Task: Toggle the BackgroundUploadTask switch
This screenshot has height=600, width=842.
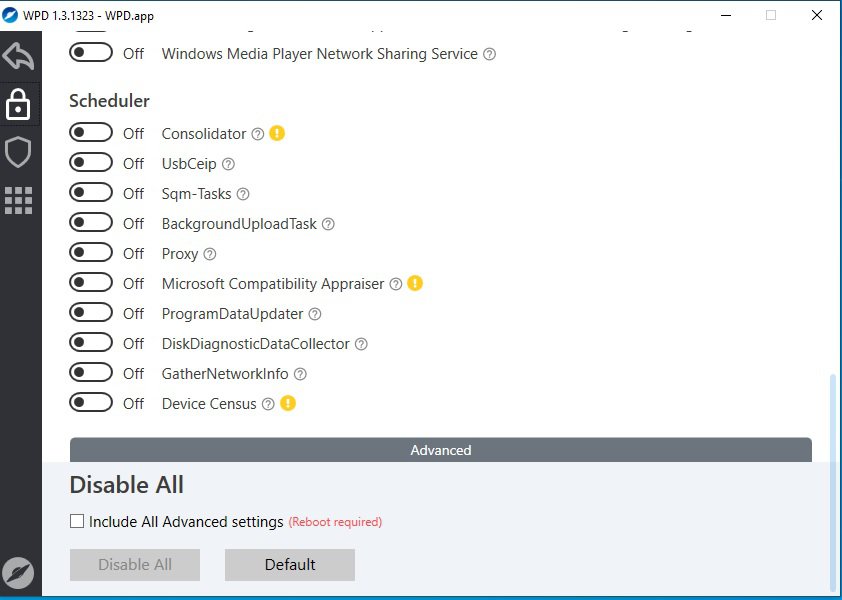Action: pyautogui.click(x=91, y=223)
